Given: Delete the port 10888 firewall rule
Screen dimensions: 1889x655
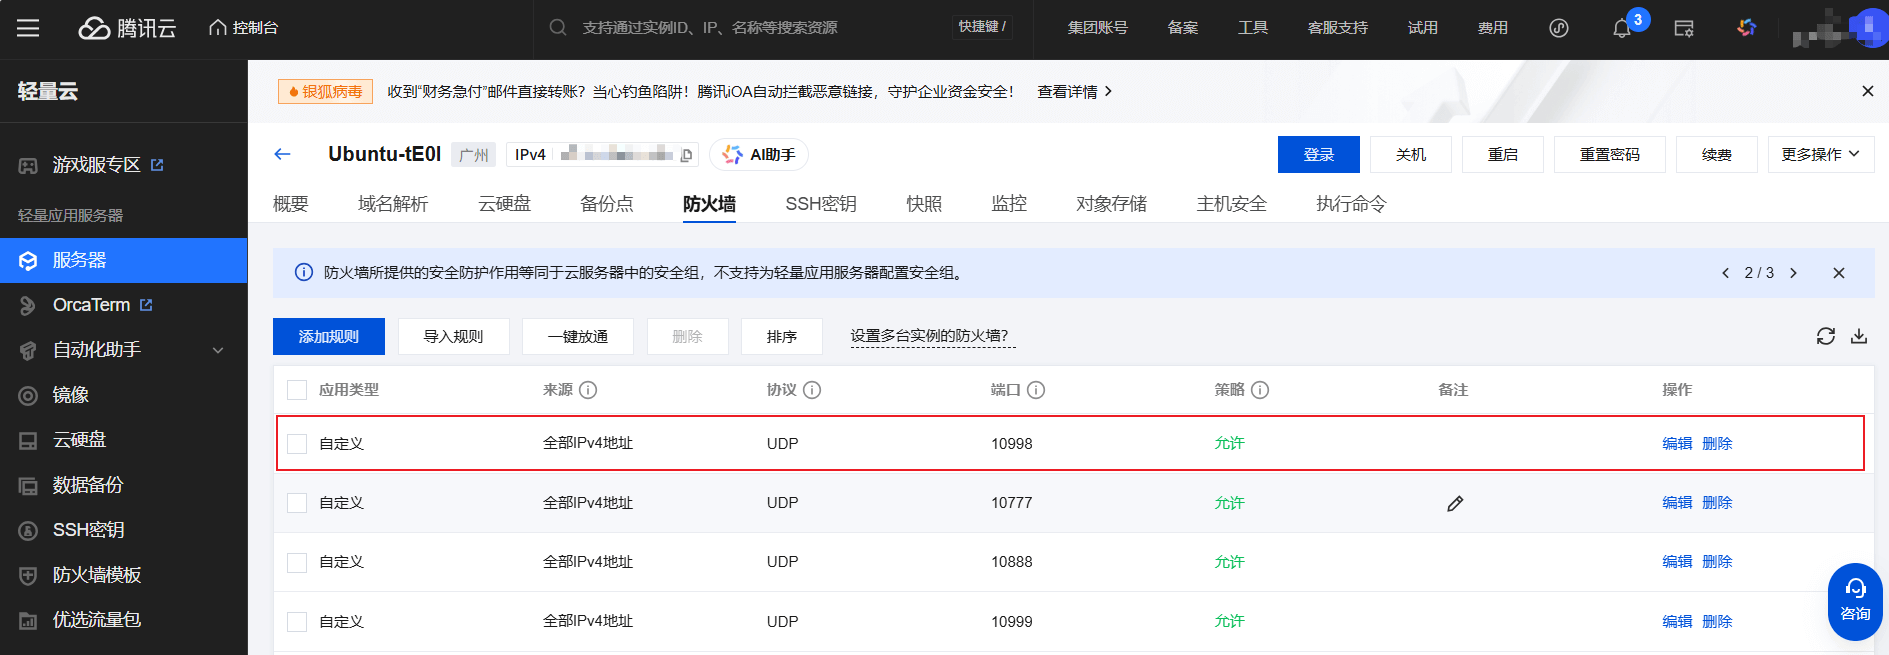Looking at the screenshot, I should point(1717,562).
